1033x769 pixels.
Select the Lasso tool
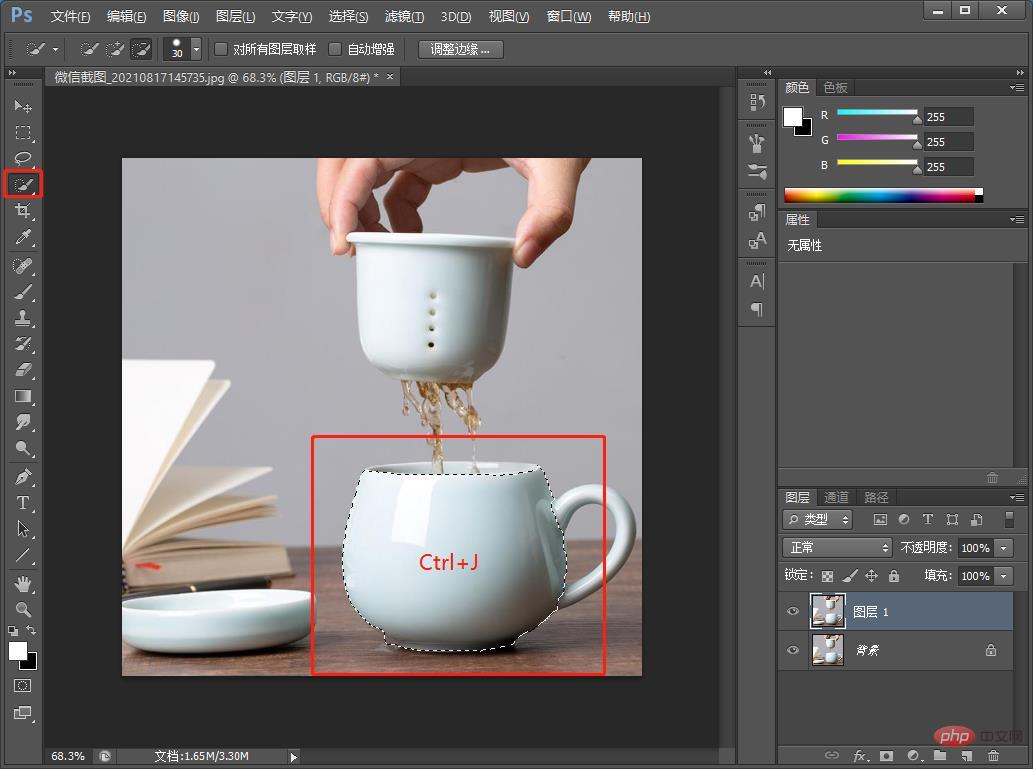point(22,158)
